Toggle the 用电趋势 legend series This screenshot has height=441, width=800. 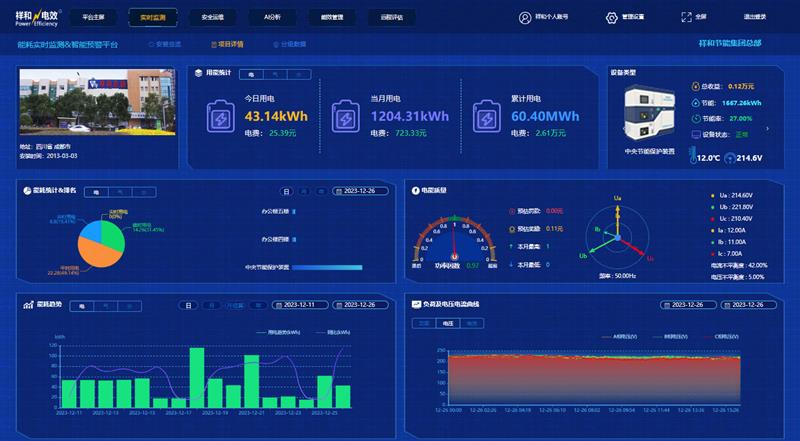(279, 331)
